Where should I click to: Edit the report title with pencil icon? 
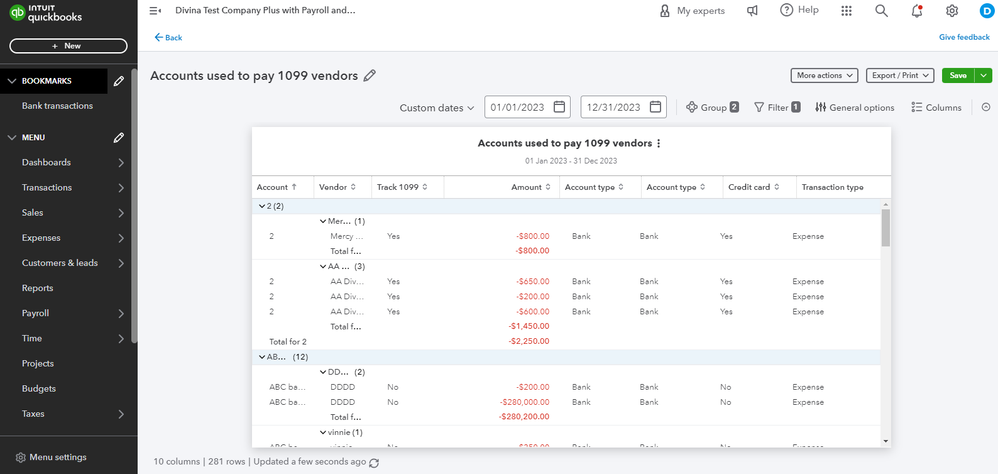pos(369,76)
